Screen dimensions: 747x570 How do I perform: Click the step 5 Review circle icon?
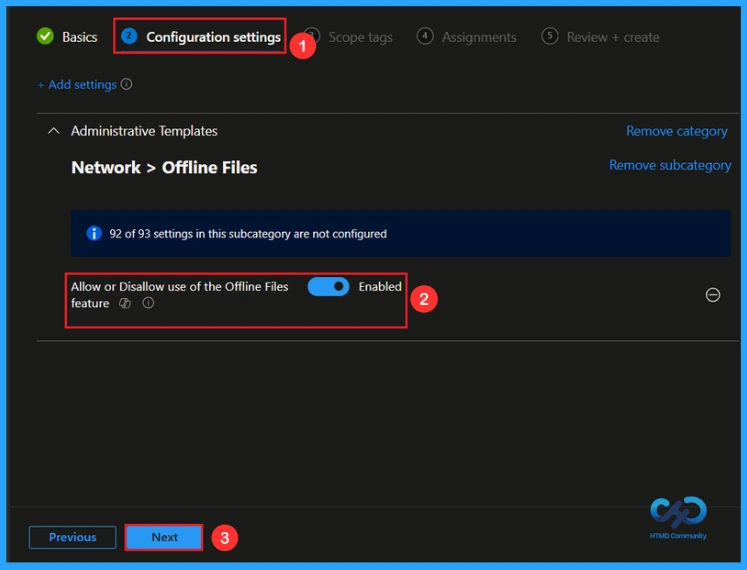550,36
